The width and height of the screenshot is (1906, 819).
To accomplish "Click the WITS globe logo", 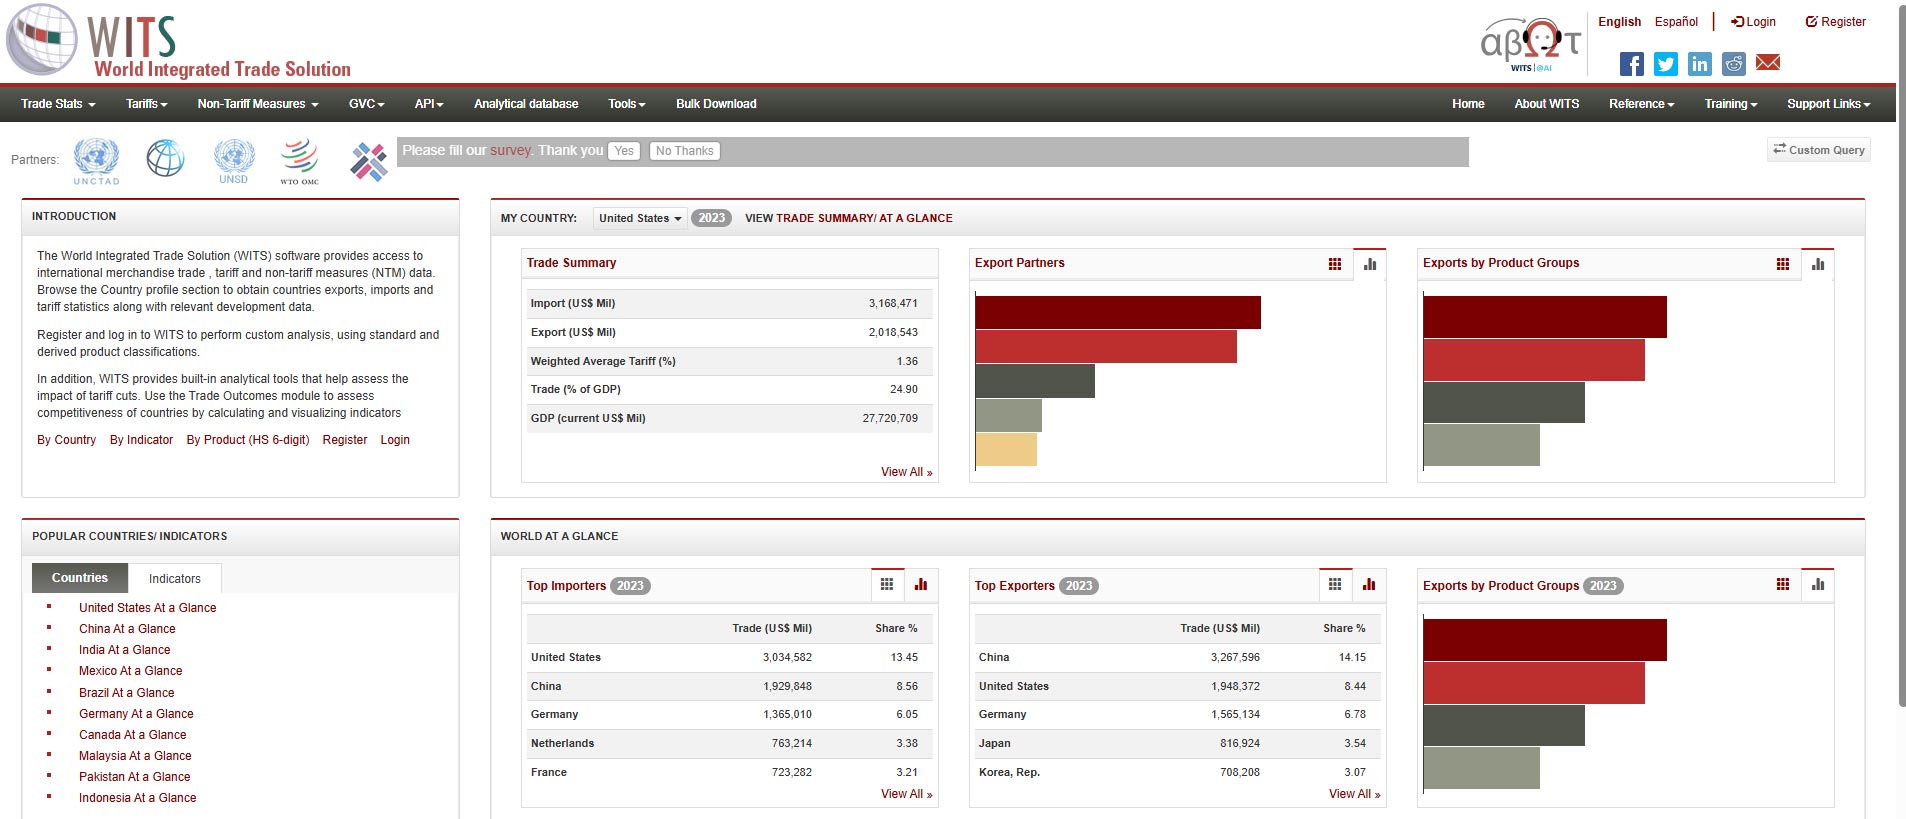I will pyautogui.click(x=42, y=39).
